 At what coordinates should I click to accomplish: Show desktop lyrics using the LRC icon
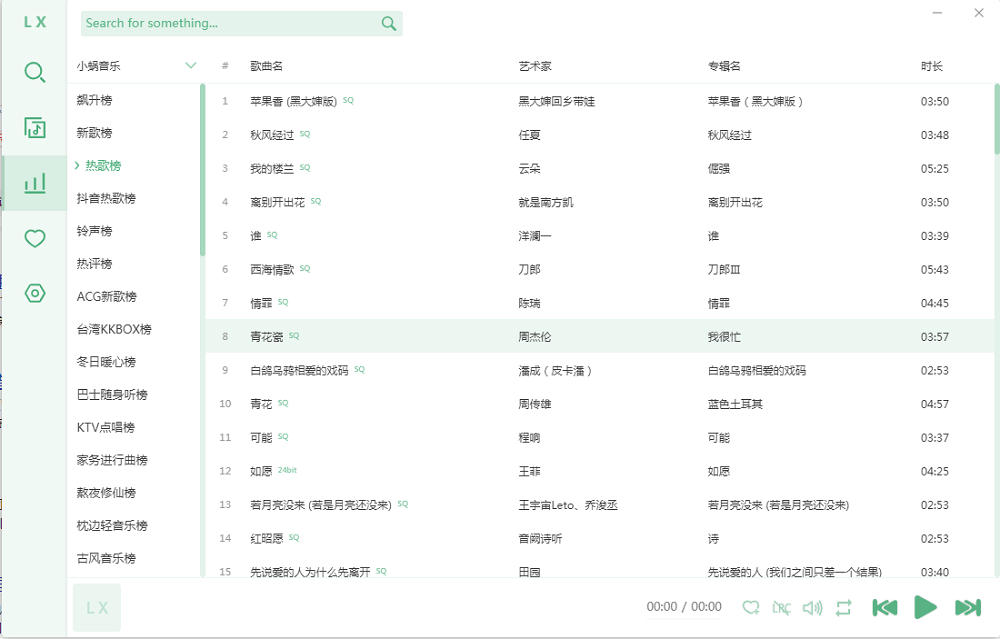pos(782,607)
